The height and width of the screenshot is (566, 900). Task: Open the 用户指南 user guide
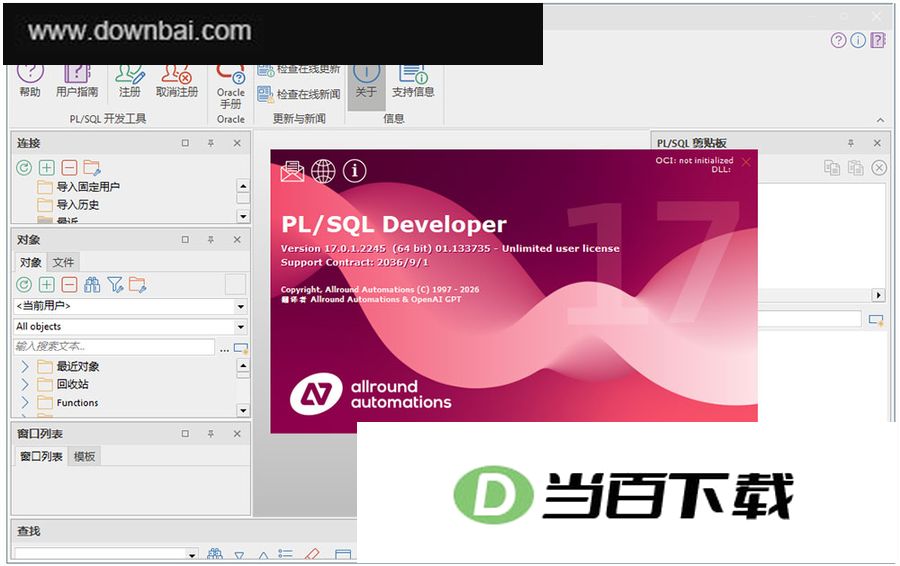pos(77,82)
